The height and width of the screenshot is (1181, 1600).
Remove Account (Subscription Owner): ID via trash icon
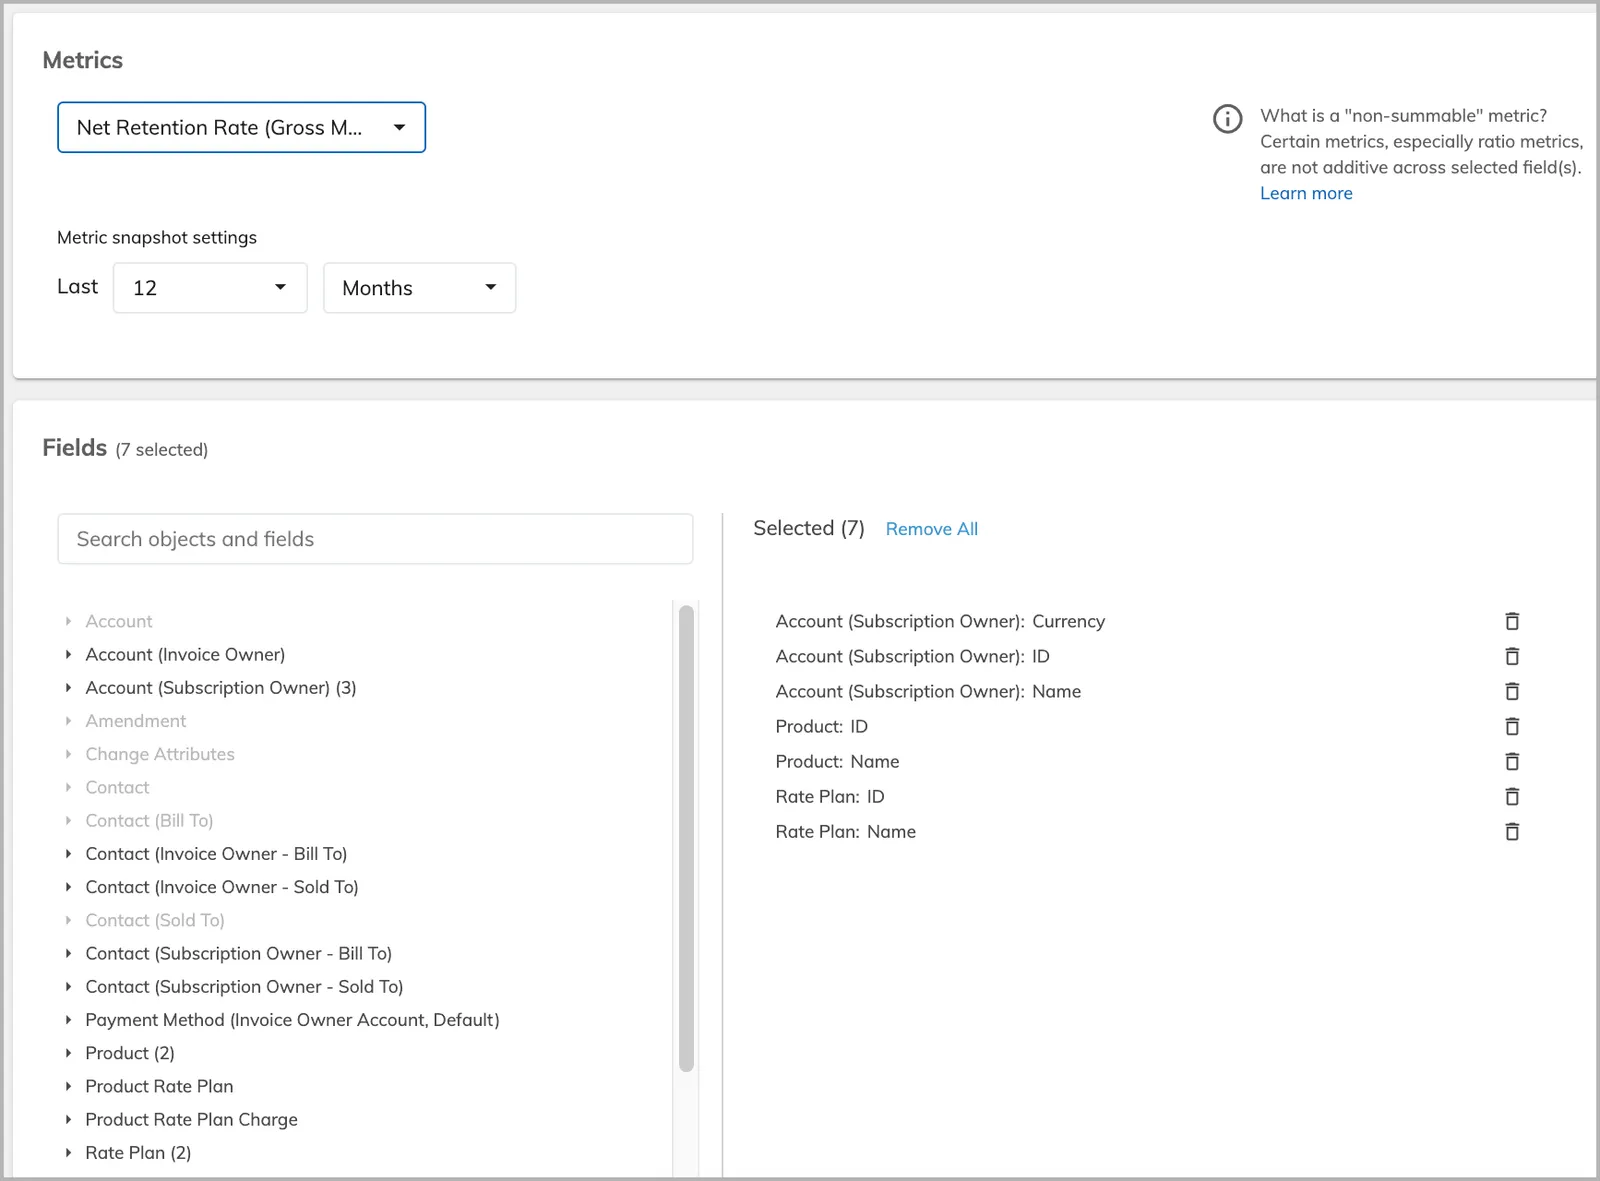[1512, 656]
